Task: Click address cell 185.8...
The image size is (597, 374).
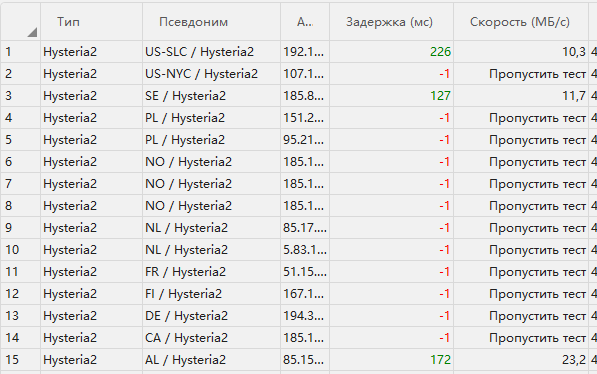Action: tap(303, 96)
